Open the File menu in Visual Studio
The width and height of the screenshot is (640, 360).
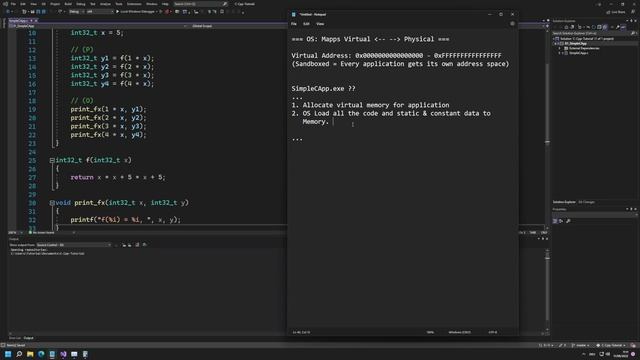pos(13,4)
